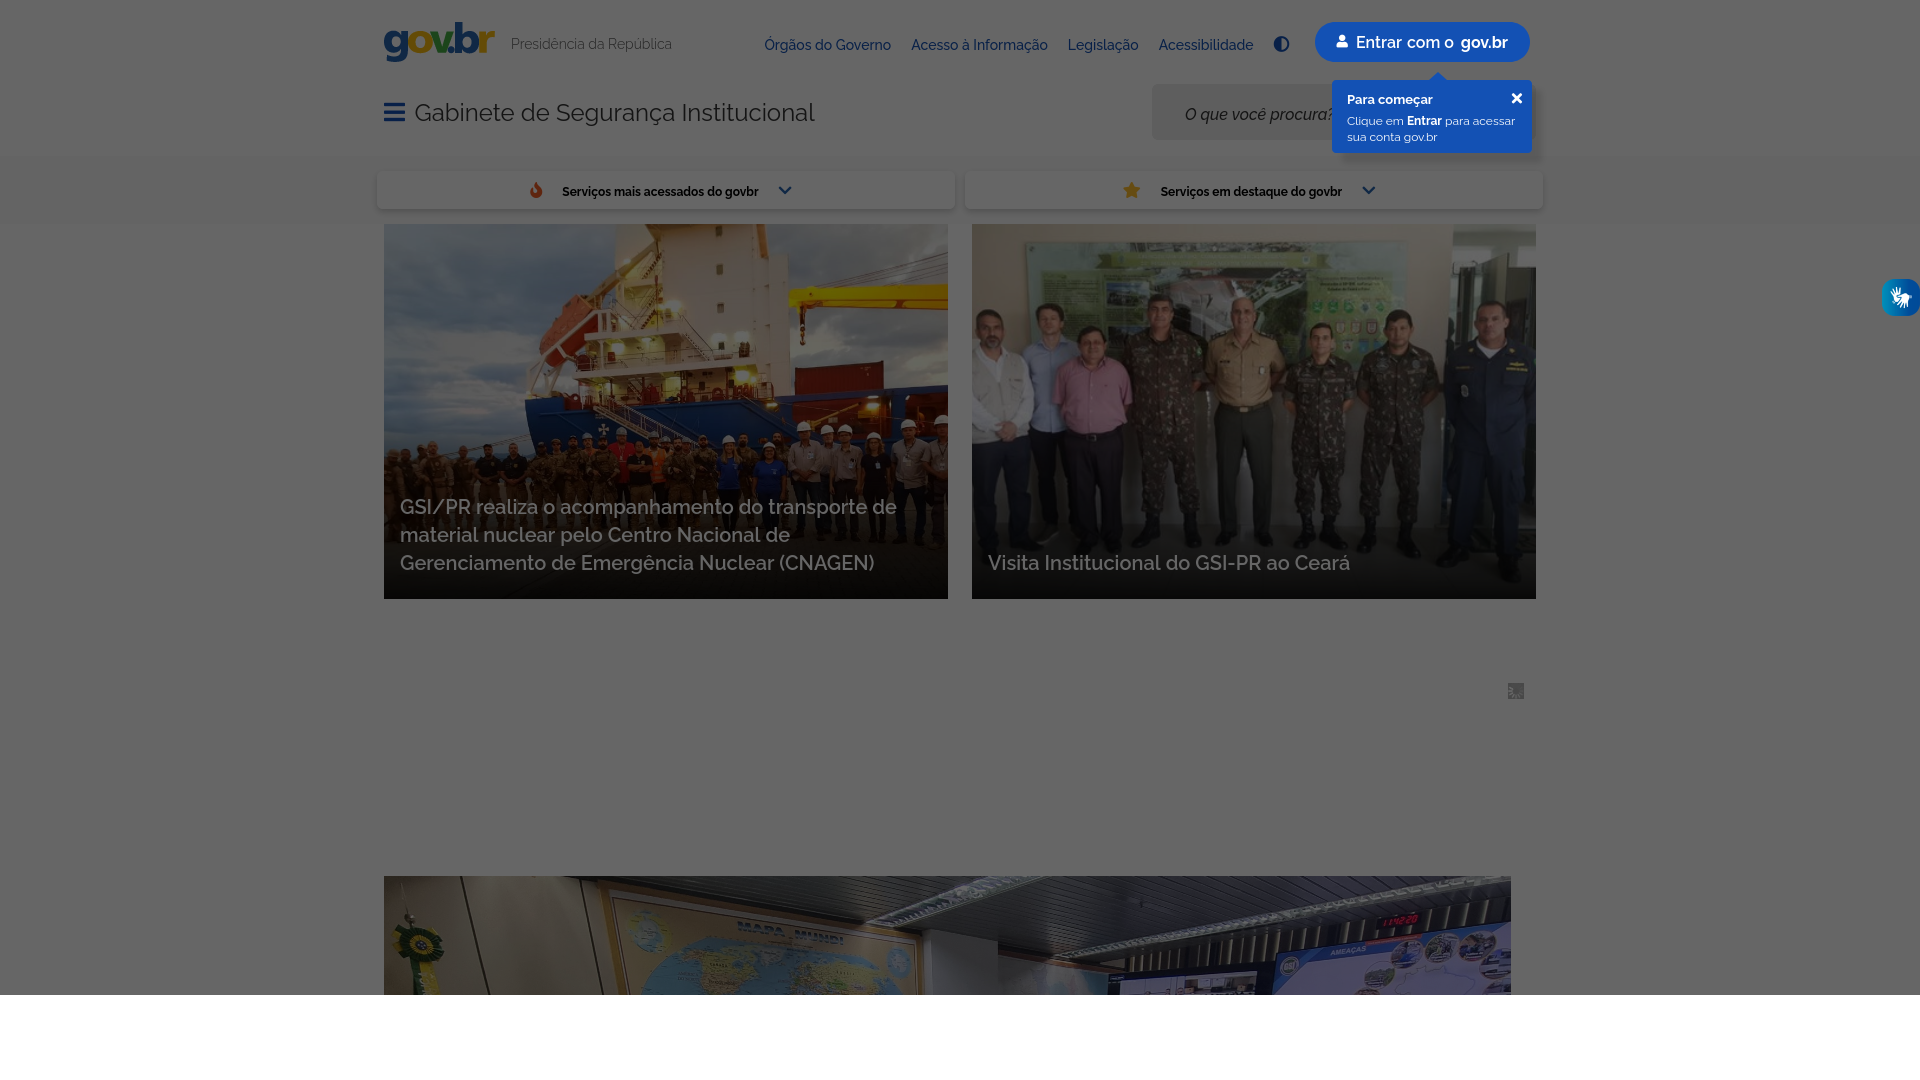The image size is (1920, 1080).
Task: Click Serviços mais acessados do govbr label
Action: coord(660,191)
